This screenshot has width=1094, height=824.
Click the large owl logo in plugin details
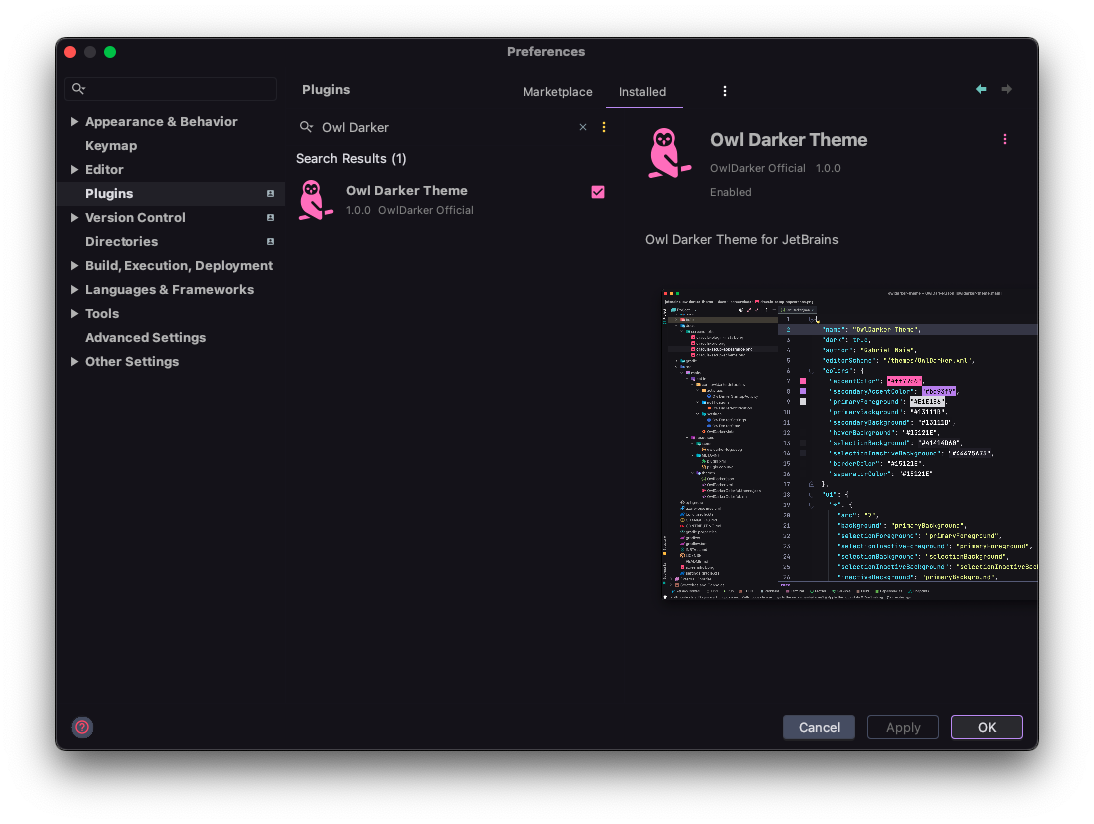tap(668, 153)
